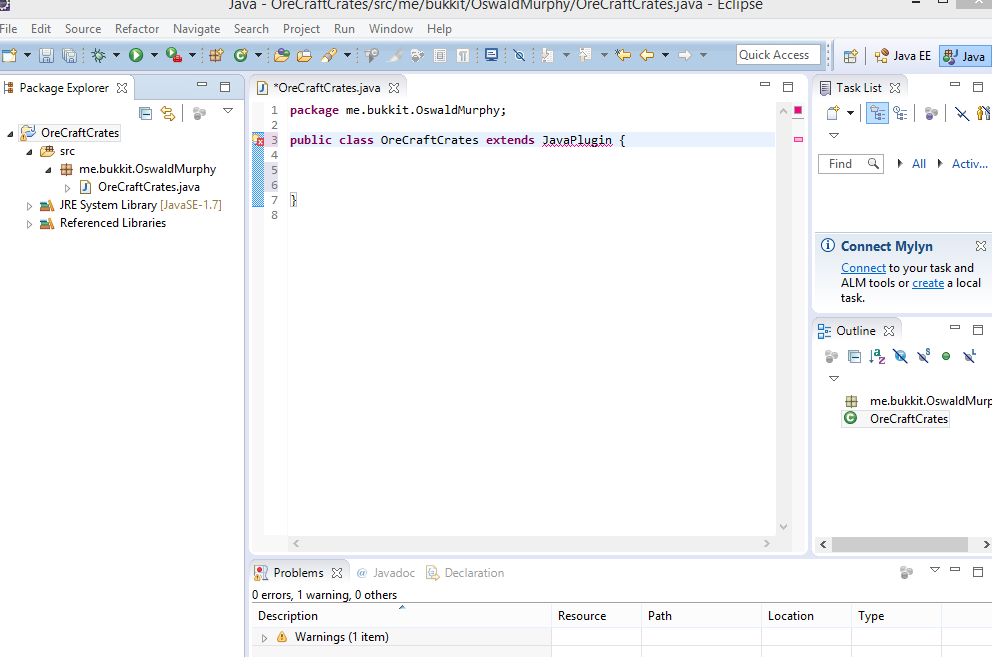The height and width of the screenshot is (657, 992).
Task: Switch to the Declaration tab
Action: click(465, 573)
